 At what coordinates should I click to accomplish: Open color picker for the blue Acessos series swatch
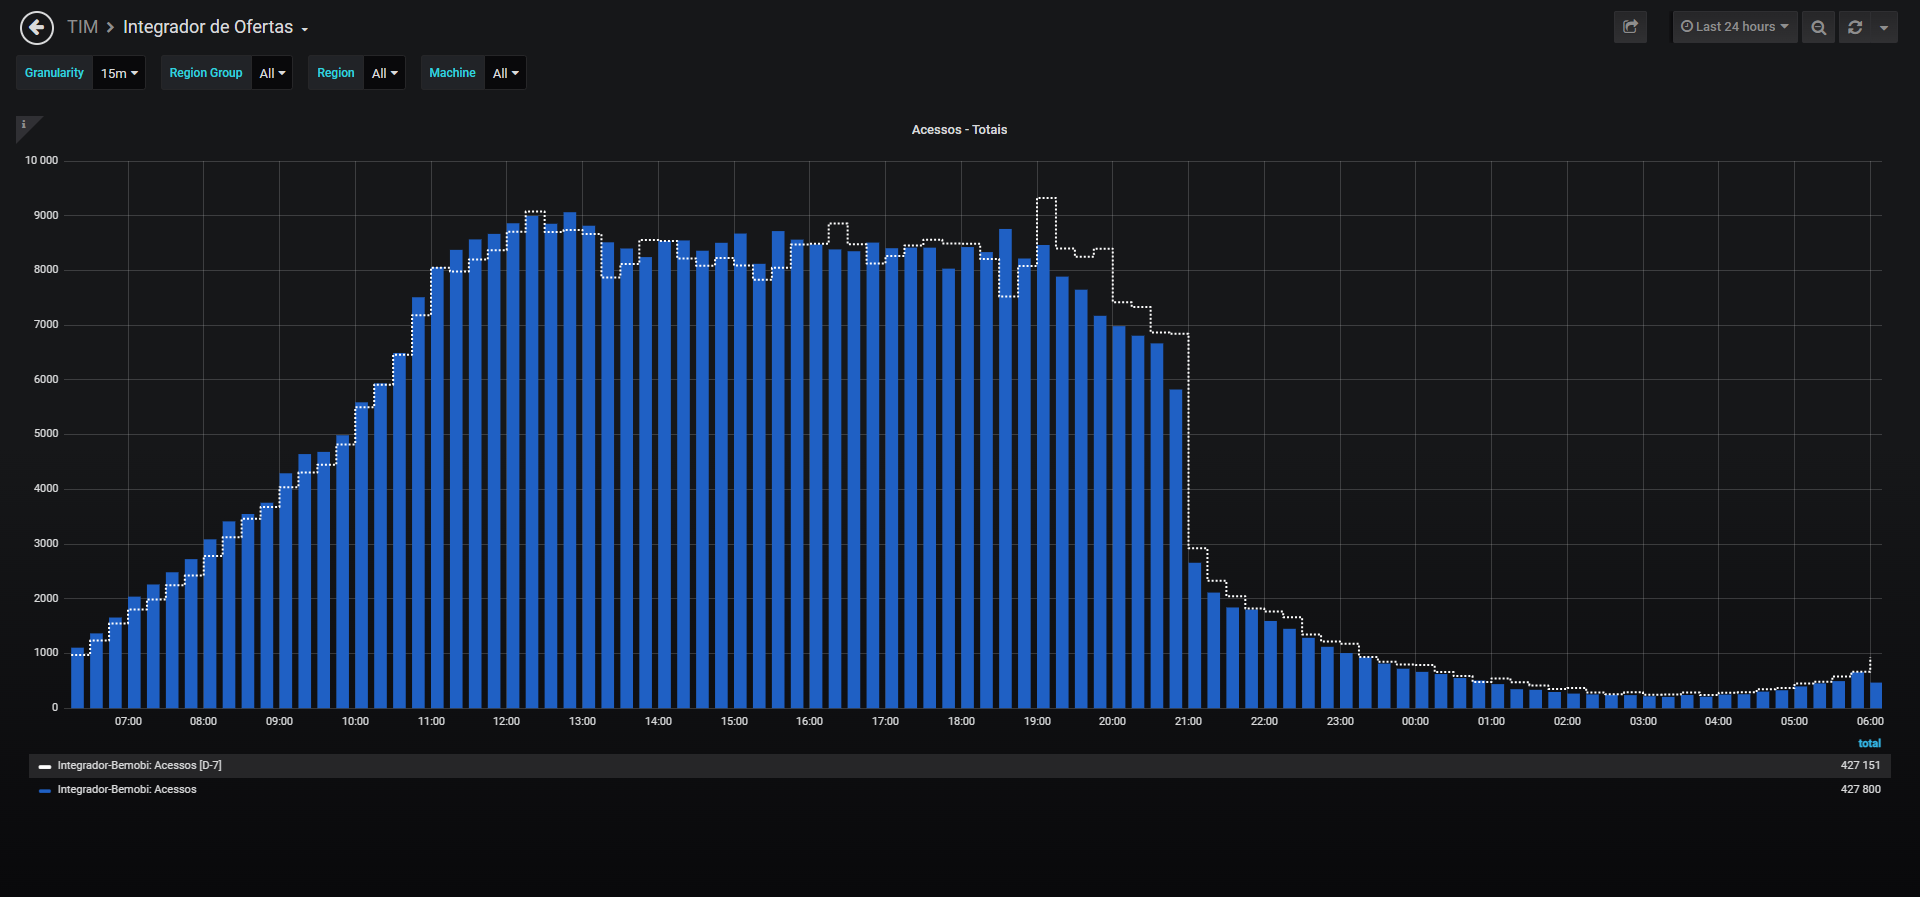(x=45, y=791)
